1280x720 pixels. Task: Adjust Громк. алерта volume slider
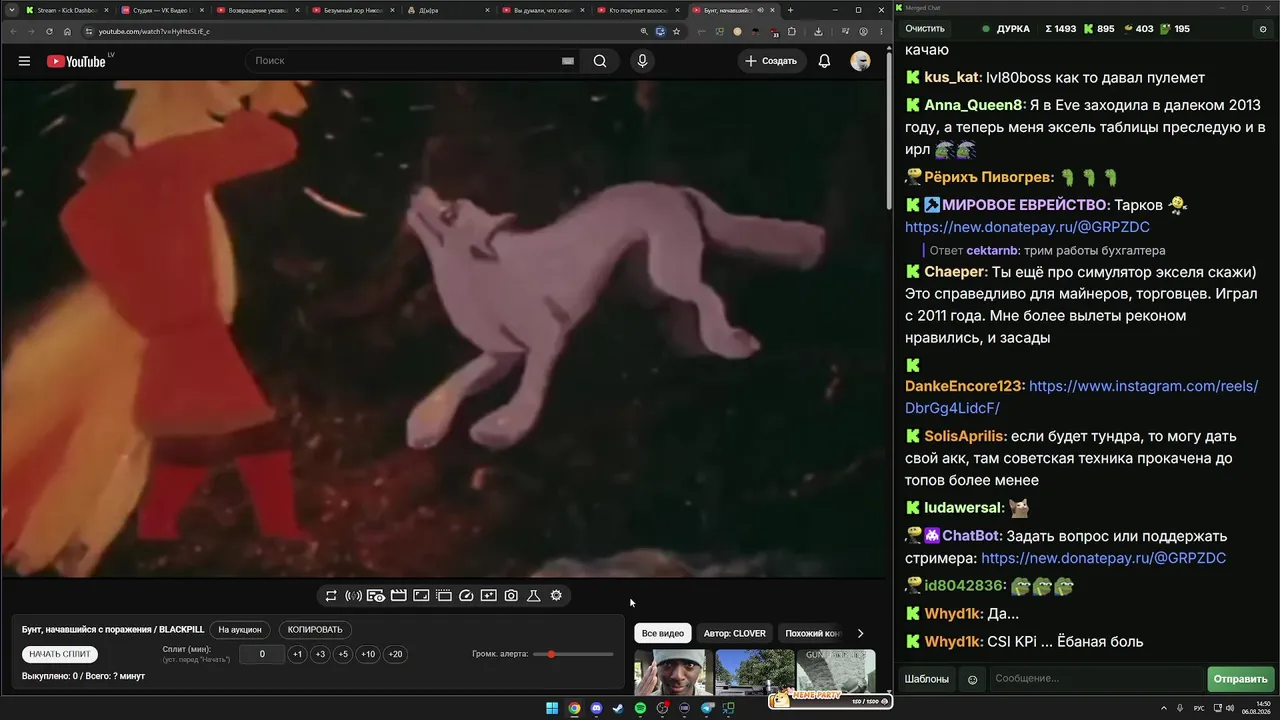pos(573,654)
